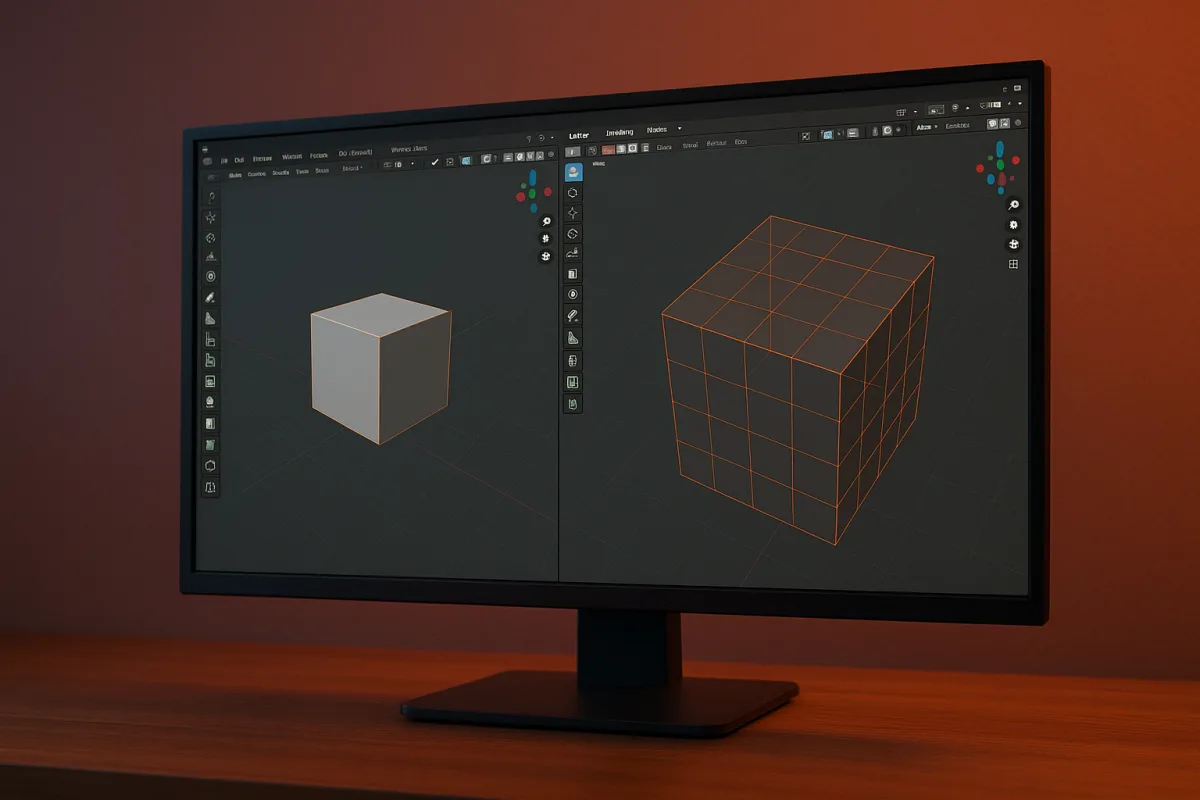Toggle the blue icon button in right viewport header
Screen dimensions: 1200x800
coord(827,134)
